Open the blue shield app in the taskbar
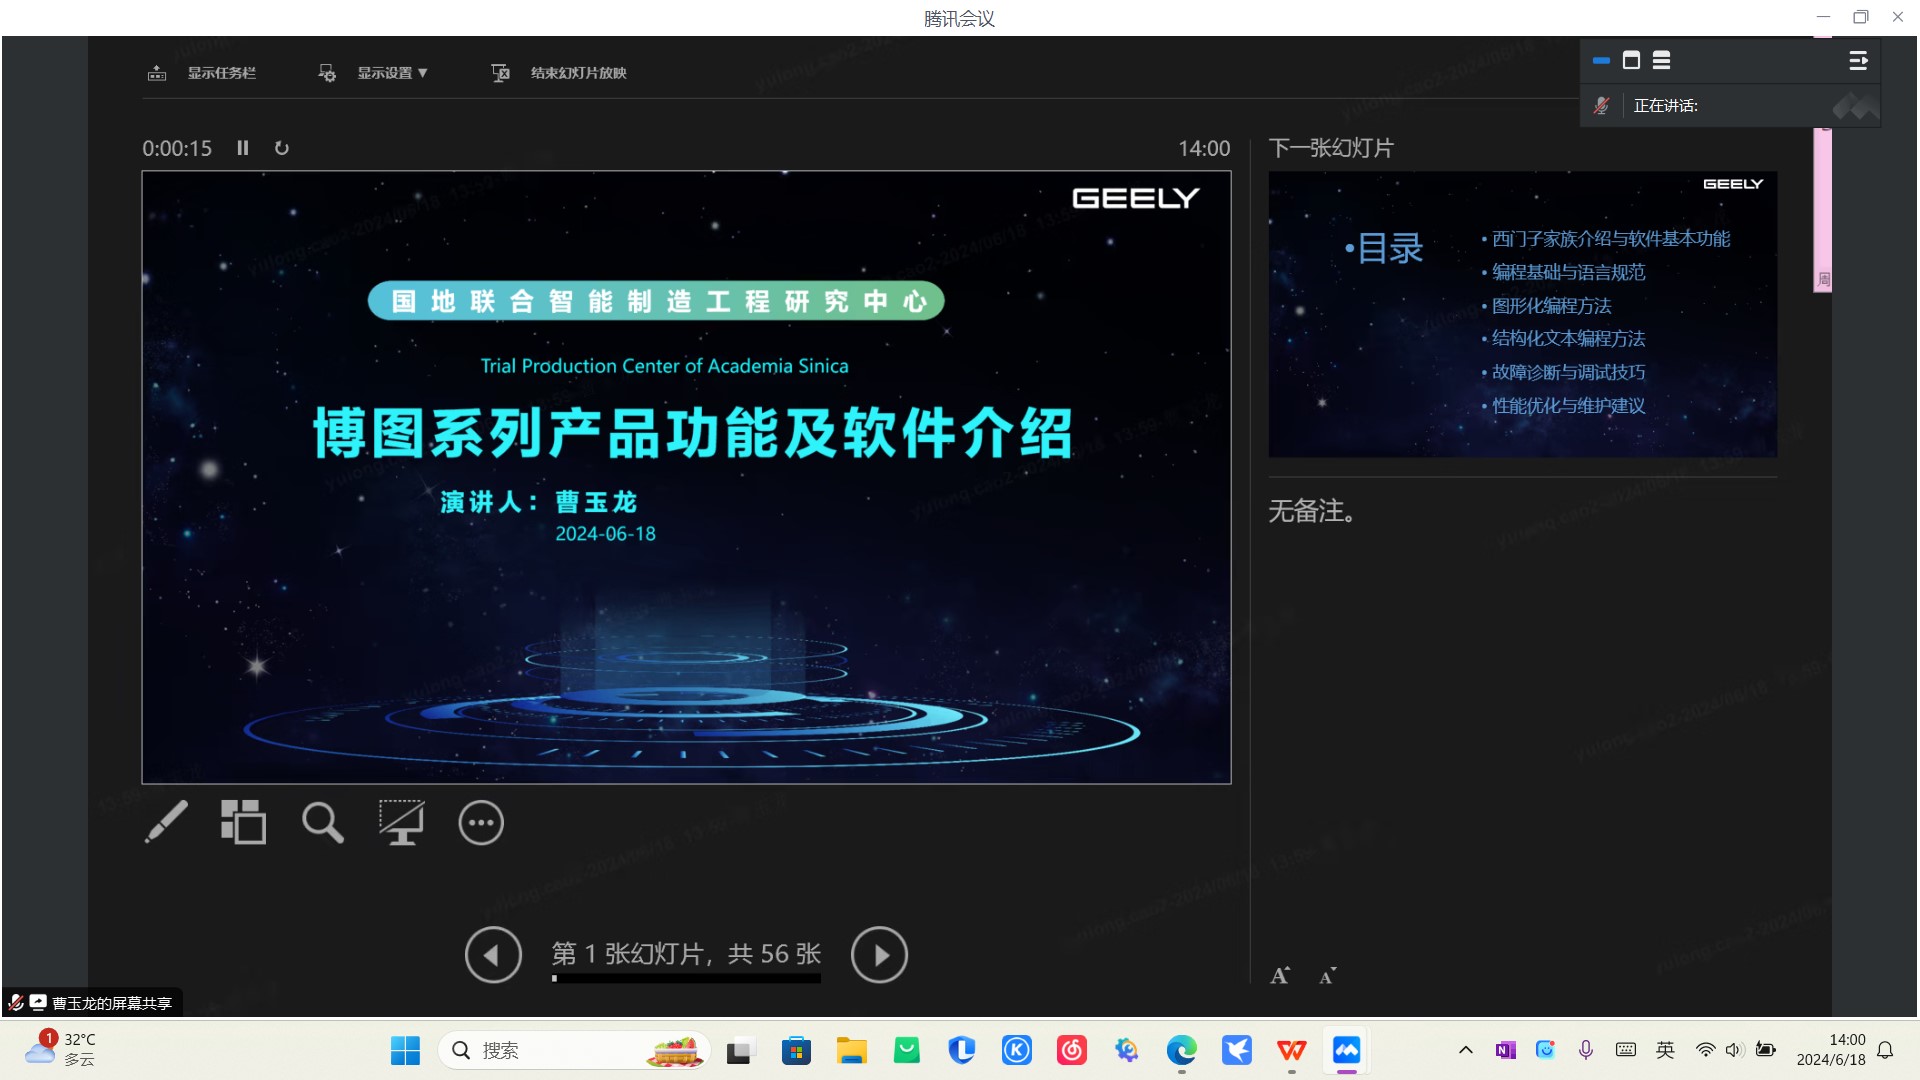Image resolution: width=1920 pixels, height=1080 pixels. tap(962, 1050)
